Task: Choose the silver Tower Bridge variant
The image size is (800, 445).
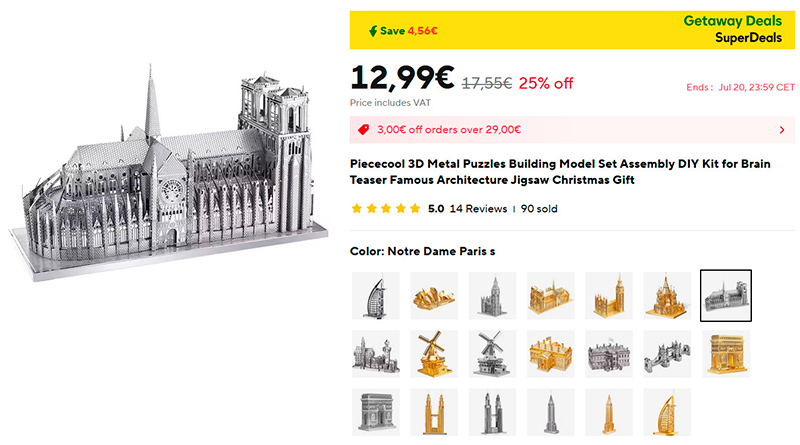Action: coord(668,353)
